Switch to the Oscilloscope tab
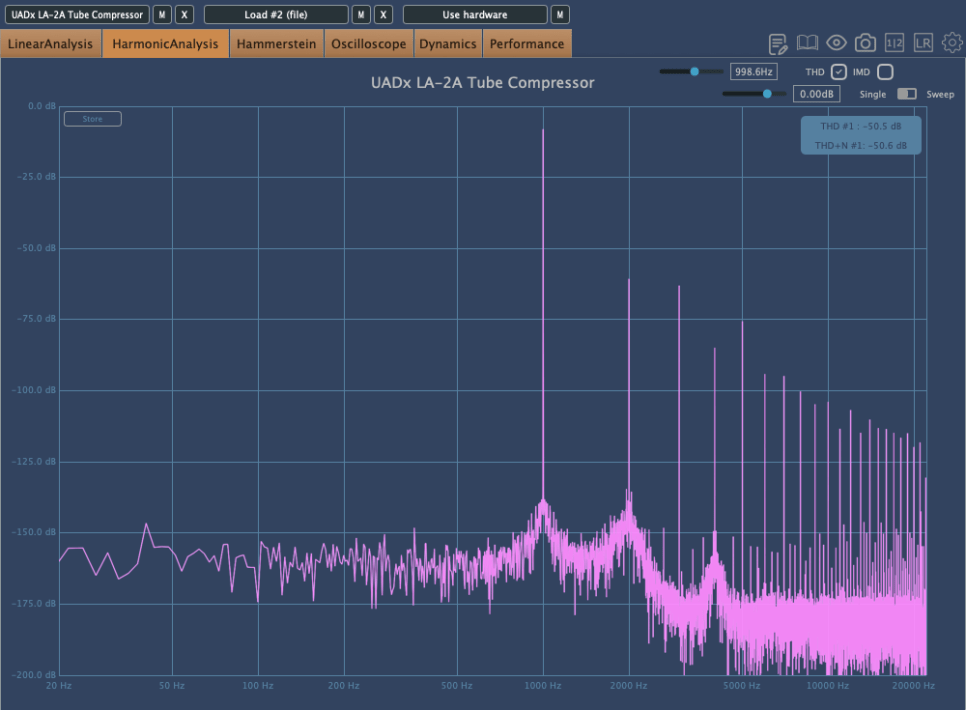The image size is (966, 710). (x=369, y=44)
